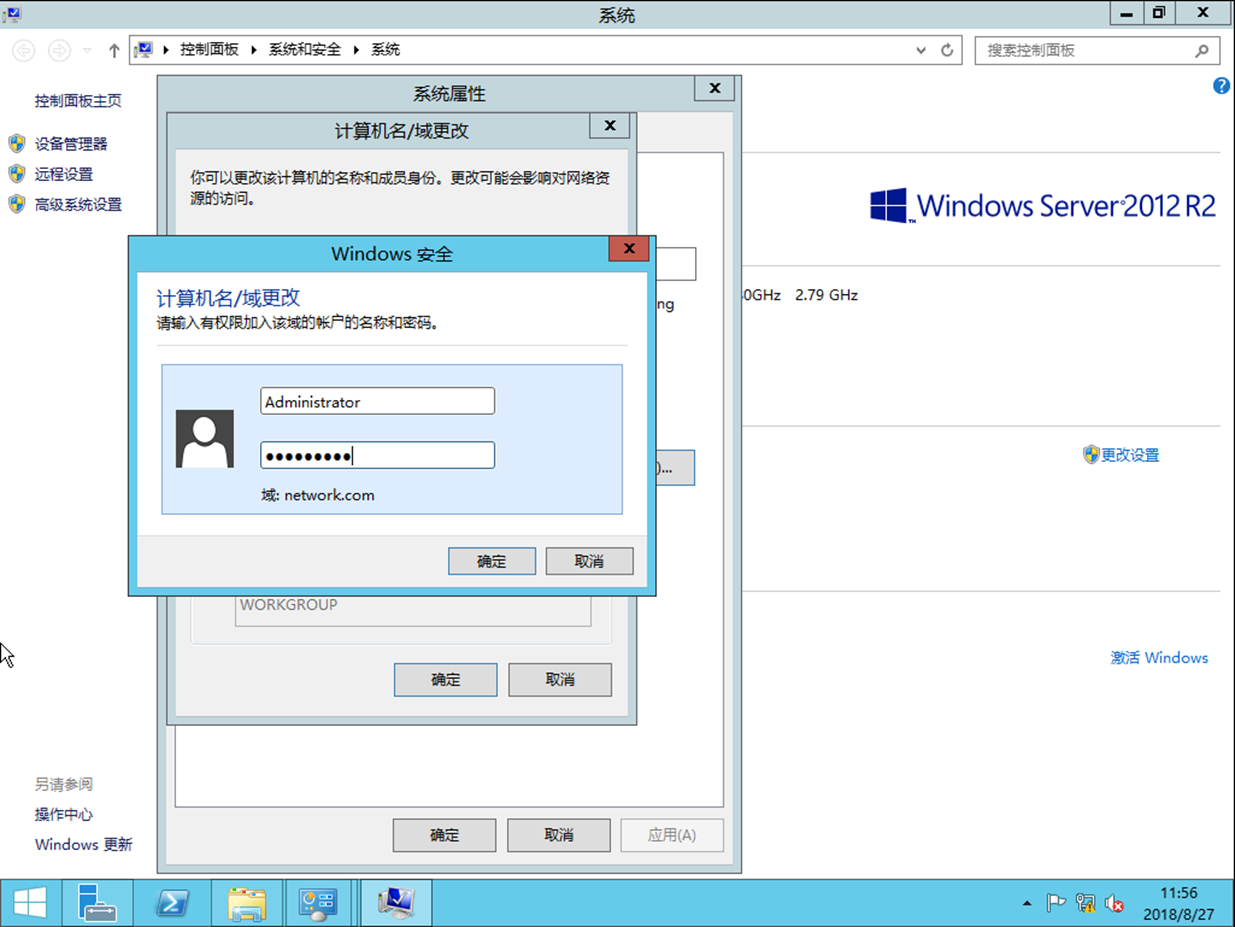1235x927 pixels.
Task: Click the shield icon beside 高级系统设置
Action: [x=17, y=203]
